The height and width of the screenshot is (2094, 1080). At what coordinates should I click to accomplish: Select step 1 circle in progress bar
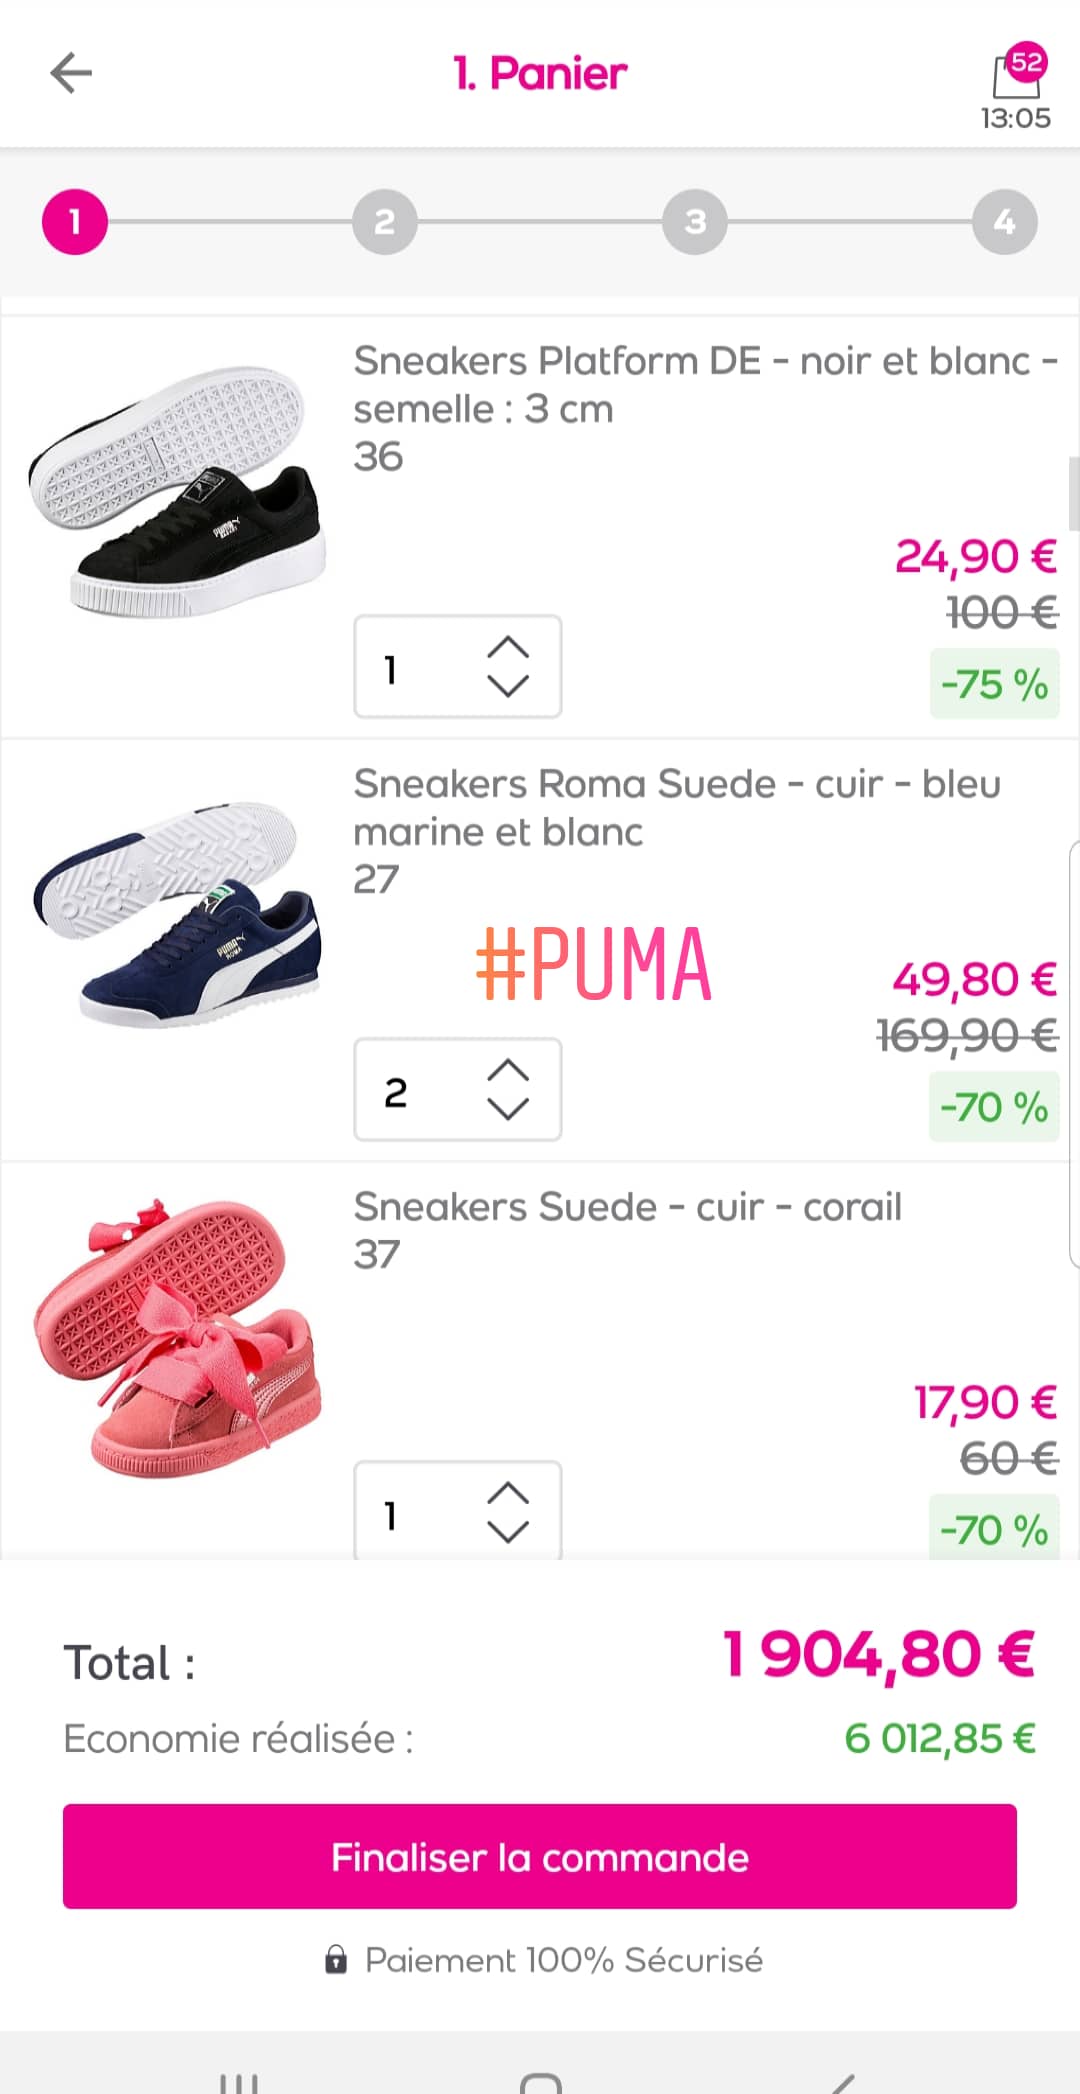click(x=74, y=221)
